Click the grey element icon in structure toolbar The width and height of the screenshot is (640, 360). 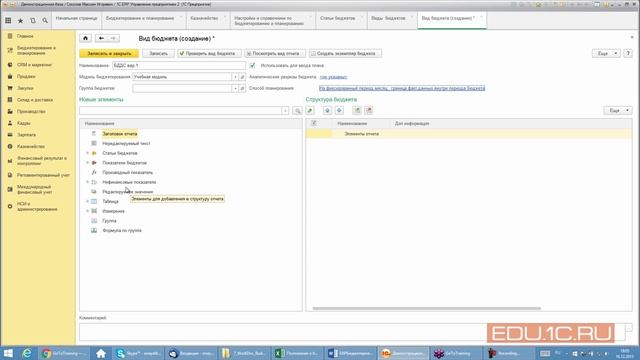pyautogui.click(x=357, y=111)
